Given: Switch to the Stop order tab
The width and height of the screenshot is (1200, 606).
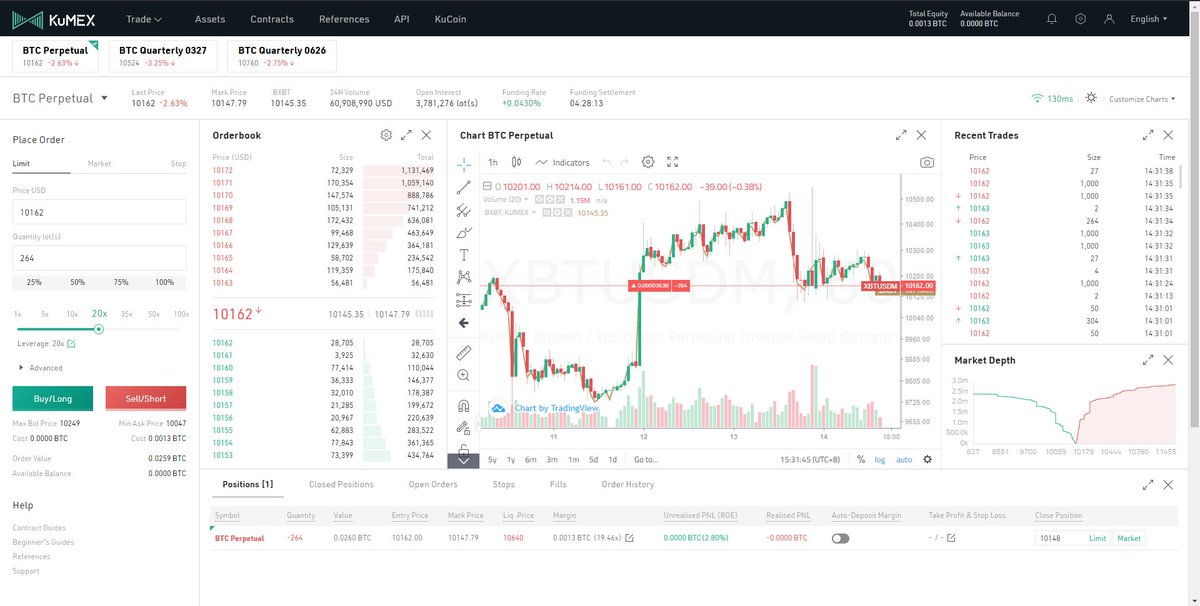Looking at the screenshot, I should pos(178,163).
